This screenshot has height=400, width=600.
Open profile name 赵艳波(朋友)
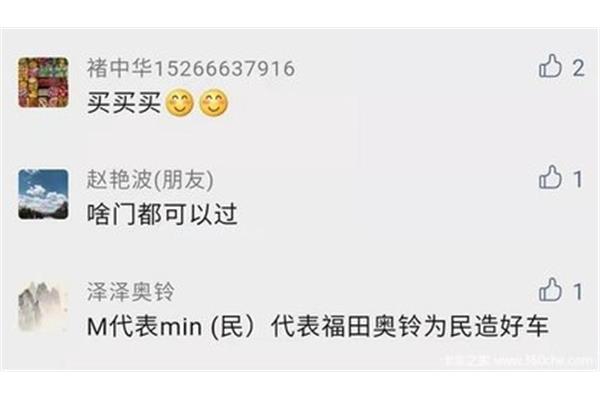click(x=150, y=180)
